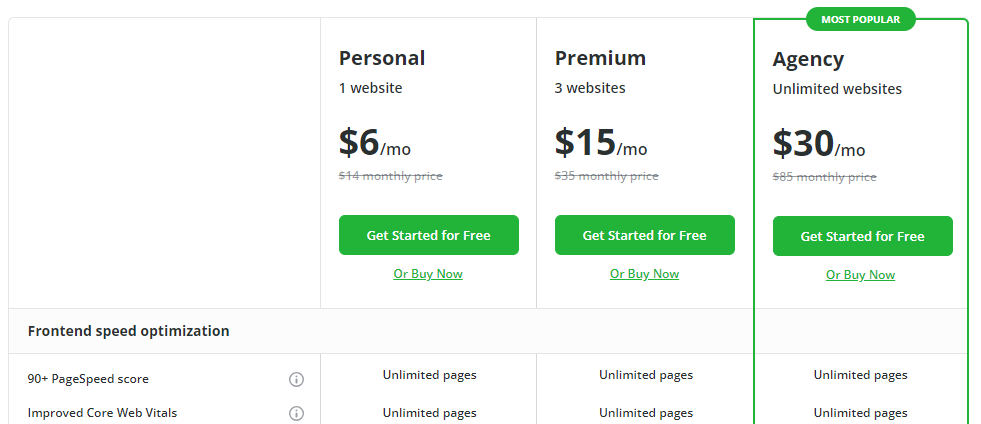Follow Or Buy Now link under Personal
This screenshot has height=424, width=981.
click(428, 274)
